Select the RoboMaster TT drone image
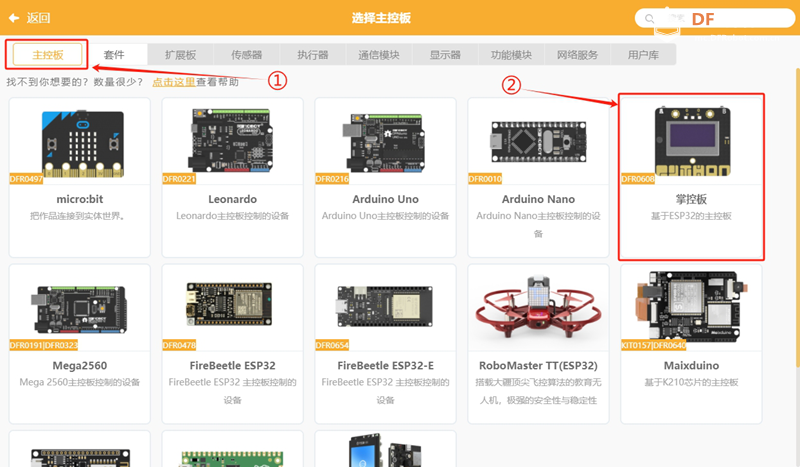Image resolution: width=800 pixels, height=467 pixels. [538, 307]
